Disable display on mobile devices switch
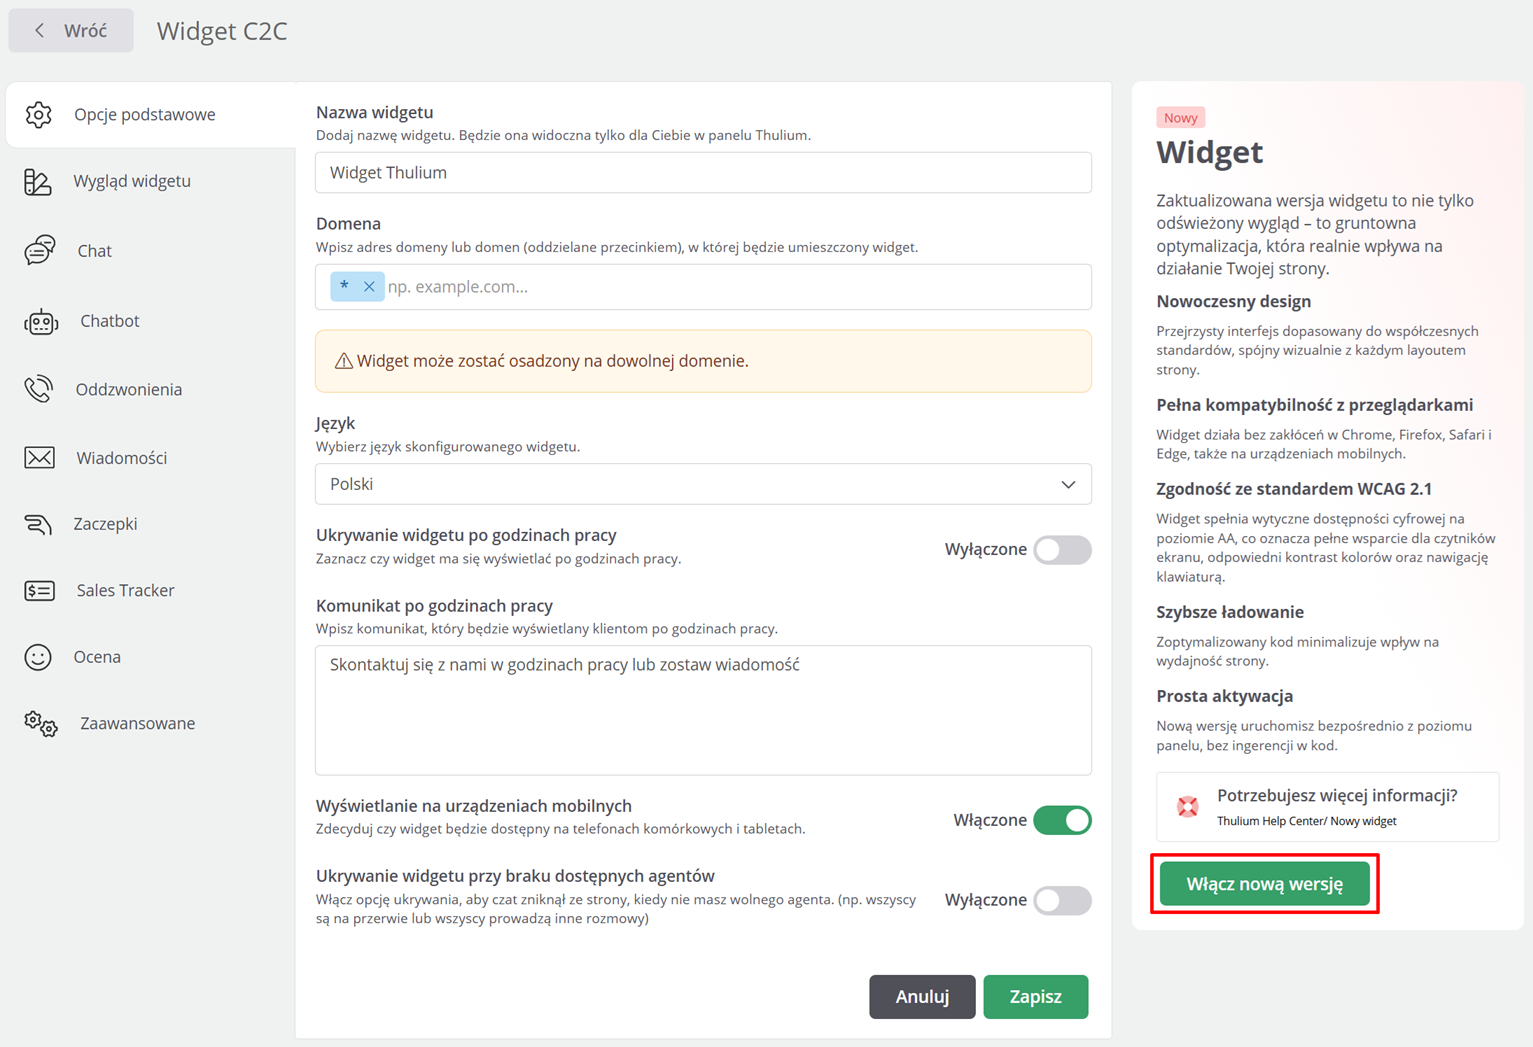This screenshot has width=1533, height=1047. point(1062,820)
